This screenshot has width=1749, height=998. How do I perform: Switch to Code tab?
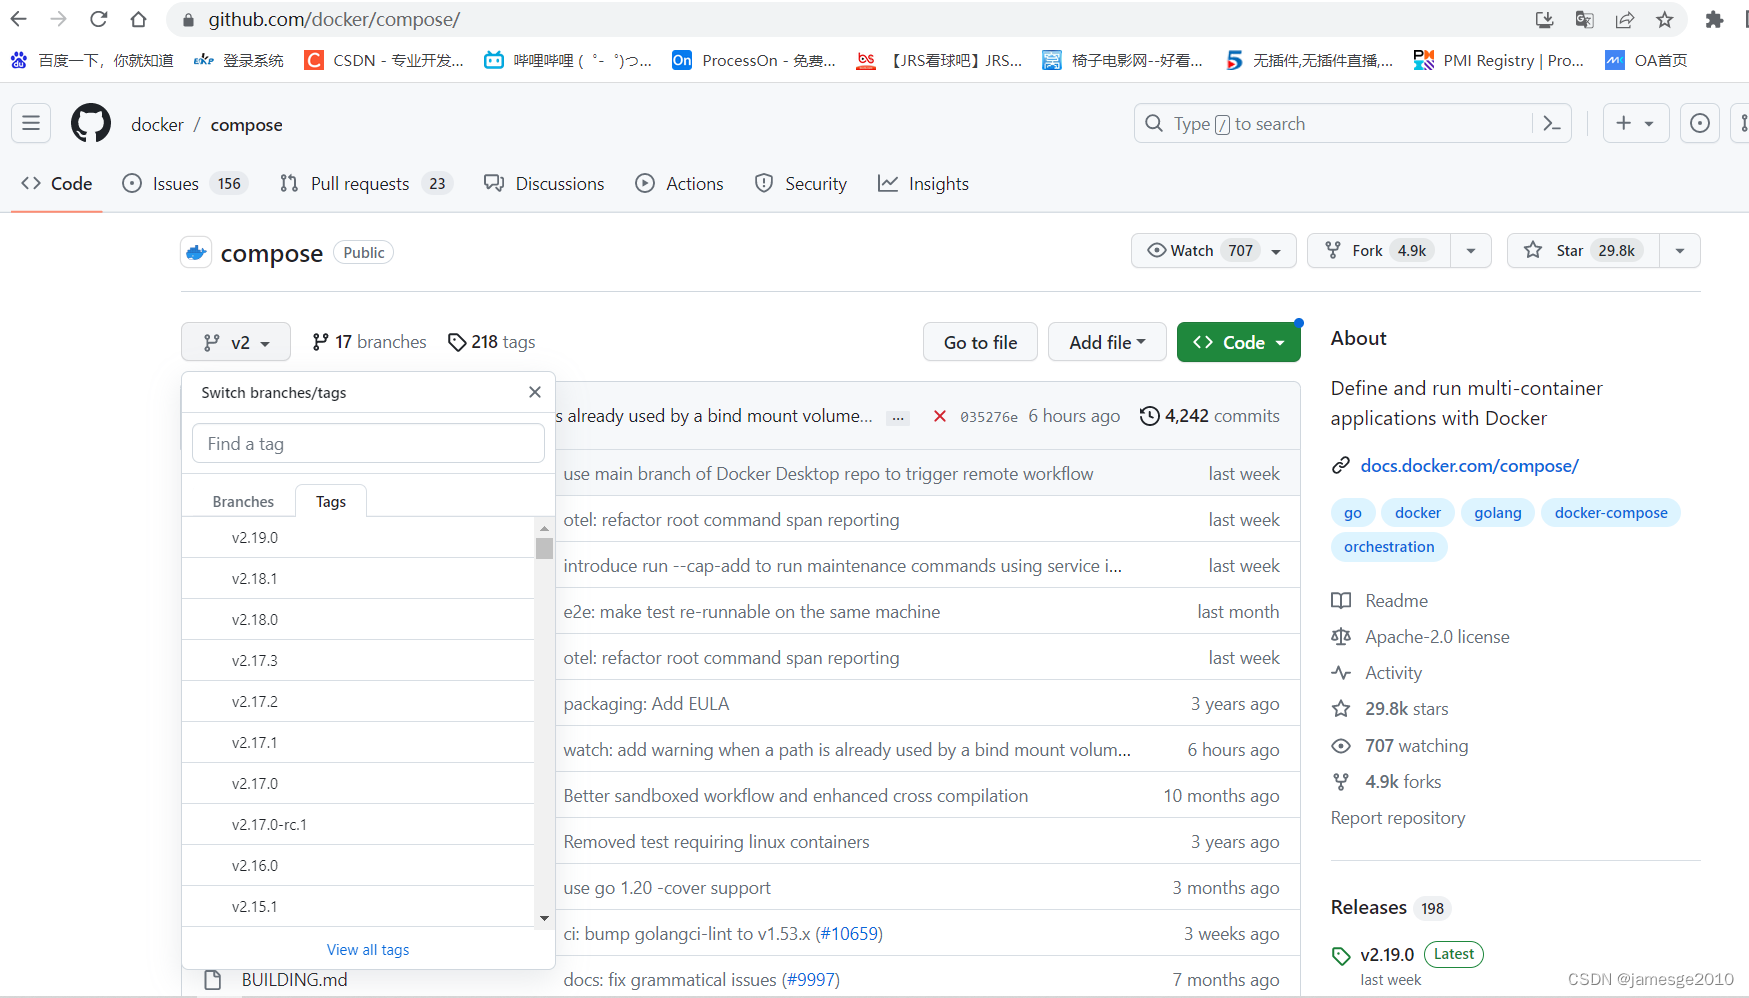point(57,183)
